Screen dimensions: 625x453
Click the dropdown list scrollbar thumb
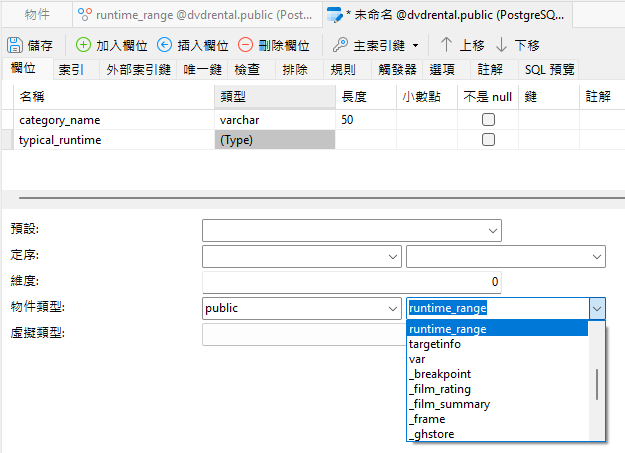597,384
